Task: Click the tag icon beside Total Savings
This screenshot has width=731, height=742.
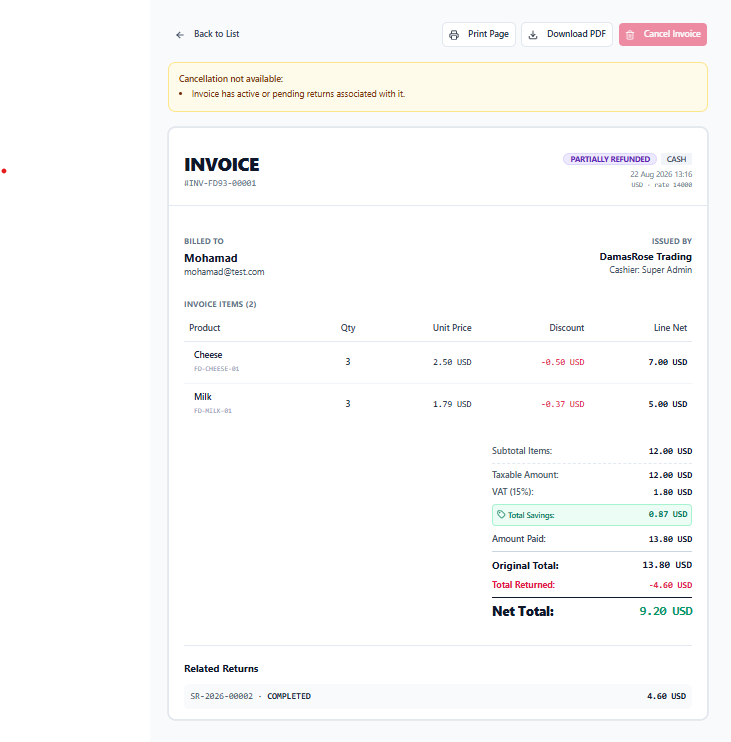Action: pos(501,514)
